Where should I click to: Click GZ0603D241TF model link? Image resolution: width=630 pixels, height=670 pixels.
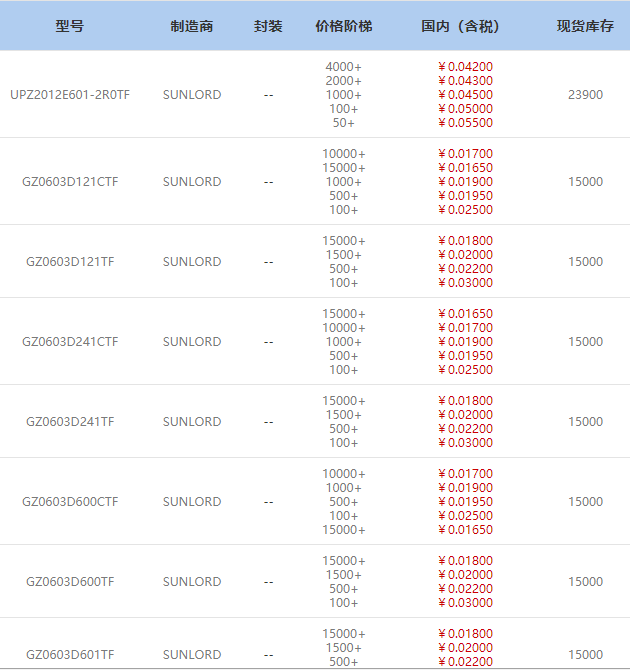[70, 422]
